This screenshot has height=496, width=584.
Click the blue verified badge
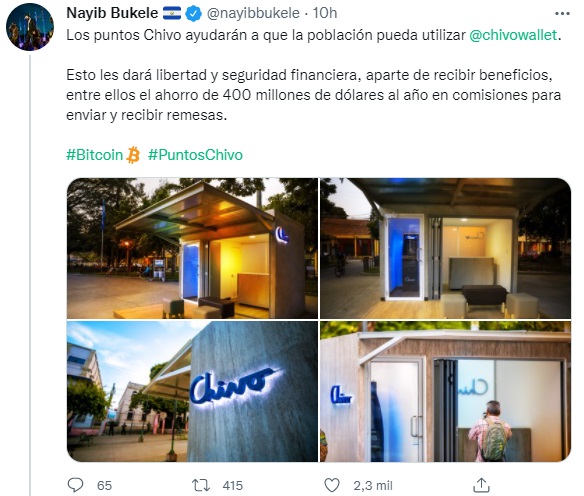(193, 14)
